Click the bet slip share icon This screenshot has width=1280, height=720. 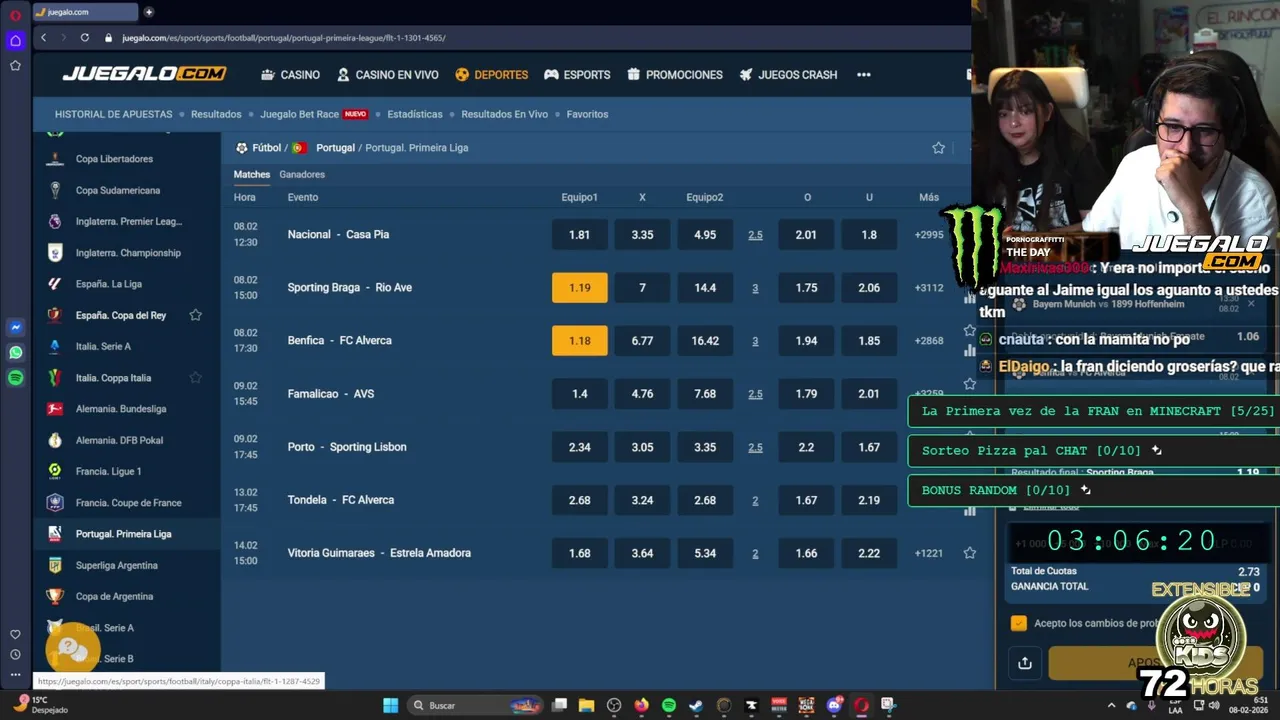coord(1025,663)
